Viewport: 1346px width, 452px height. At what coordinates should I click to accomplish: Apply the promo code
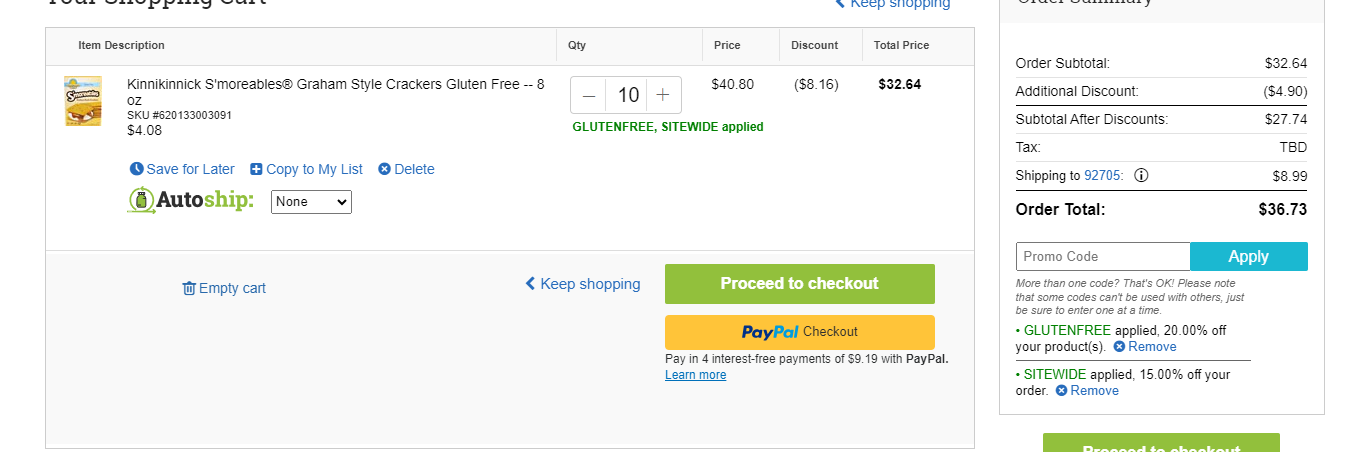point(1249,256)
